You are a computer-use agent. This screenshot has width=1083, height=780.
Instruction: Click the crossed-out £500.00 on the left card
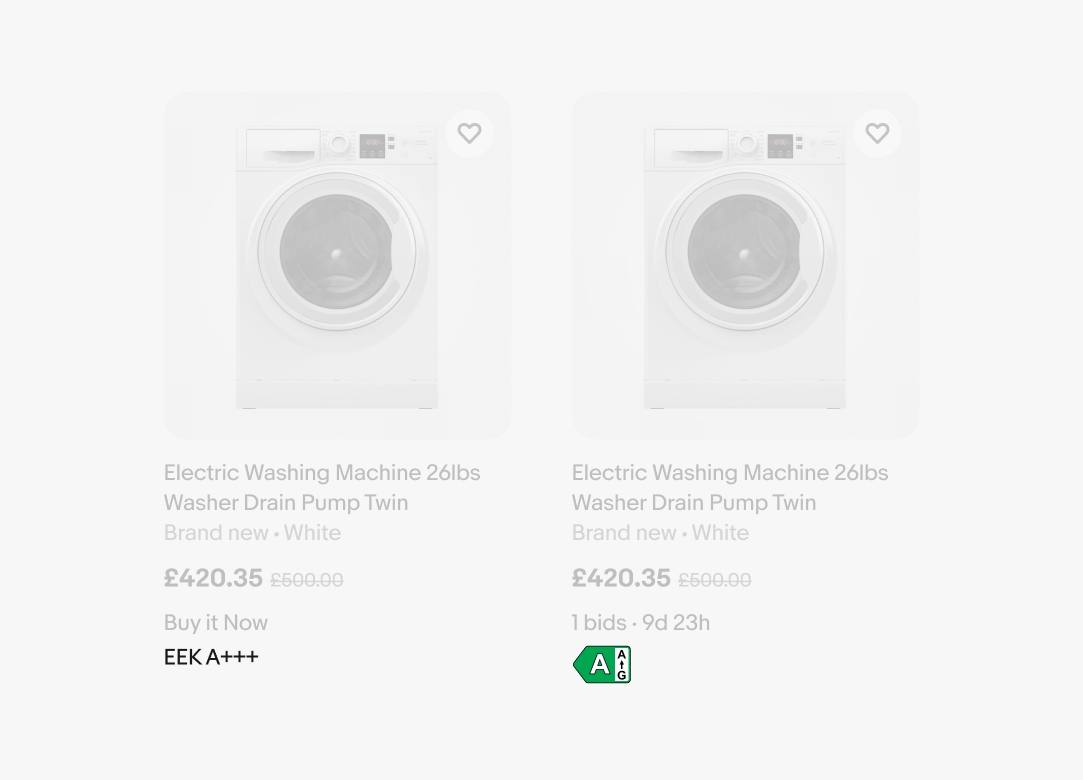[307, 580]
